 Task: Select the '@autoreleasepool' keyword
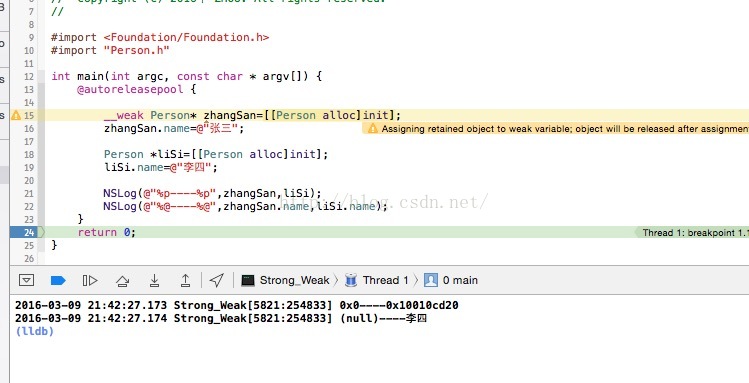click(x=130, y=89)
